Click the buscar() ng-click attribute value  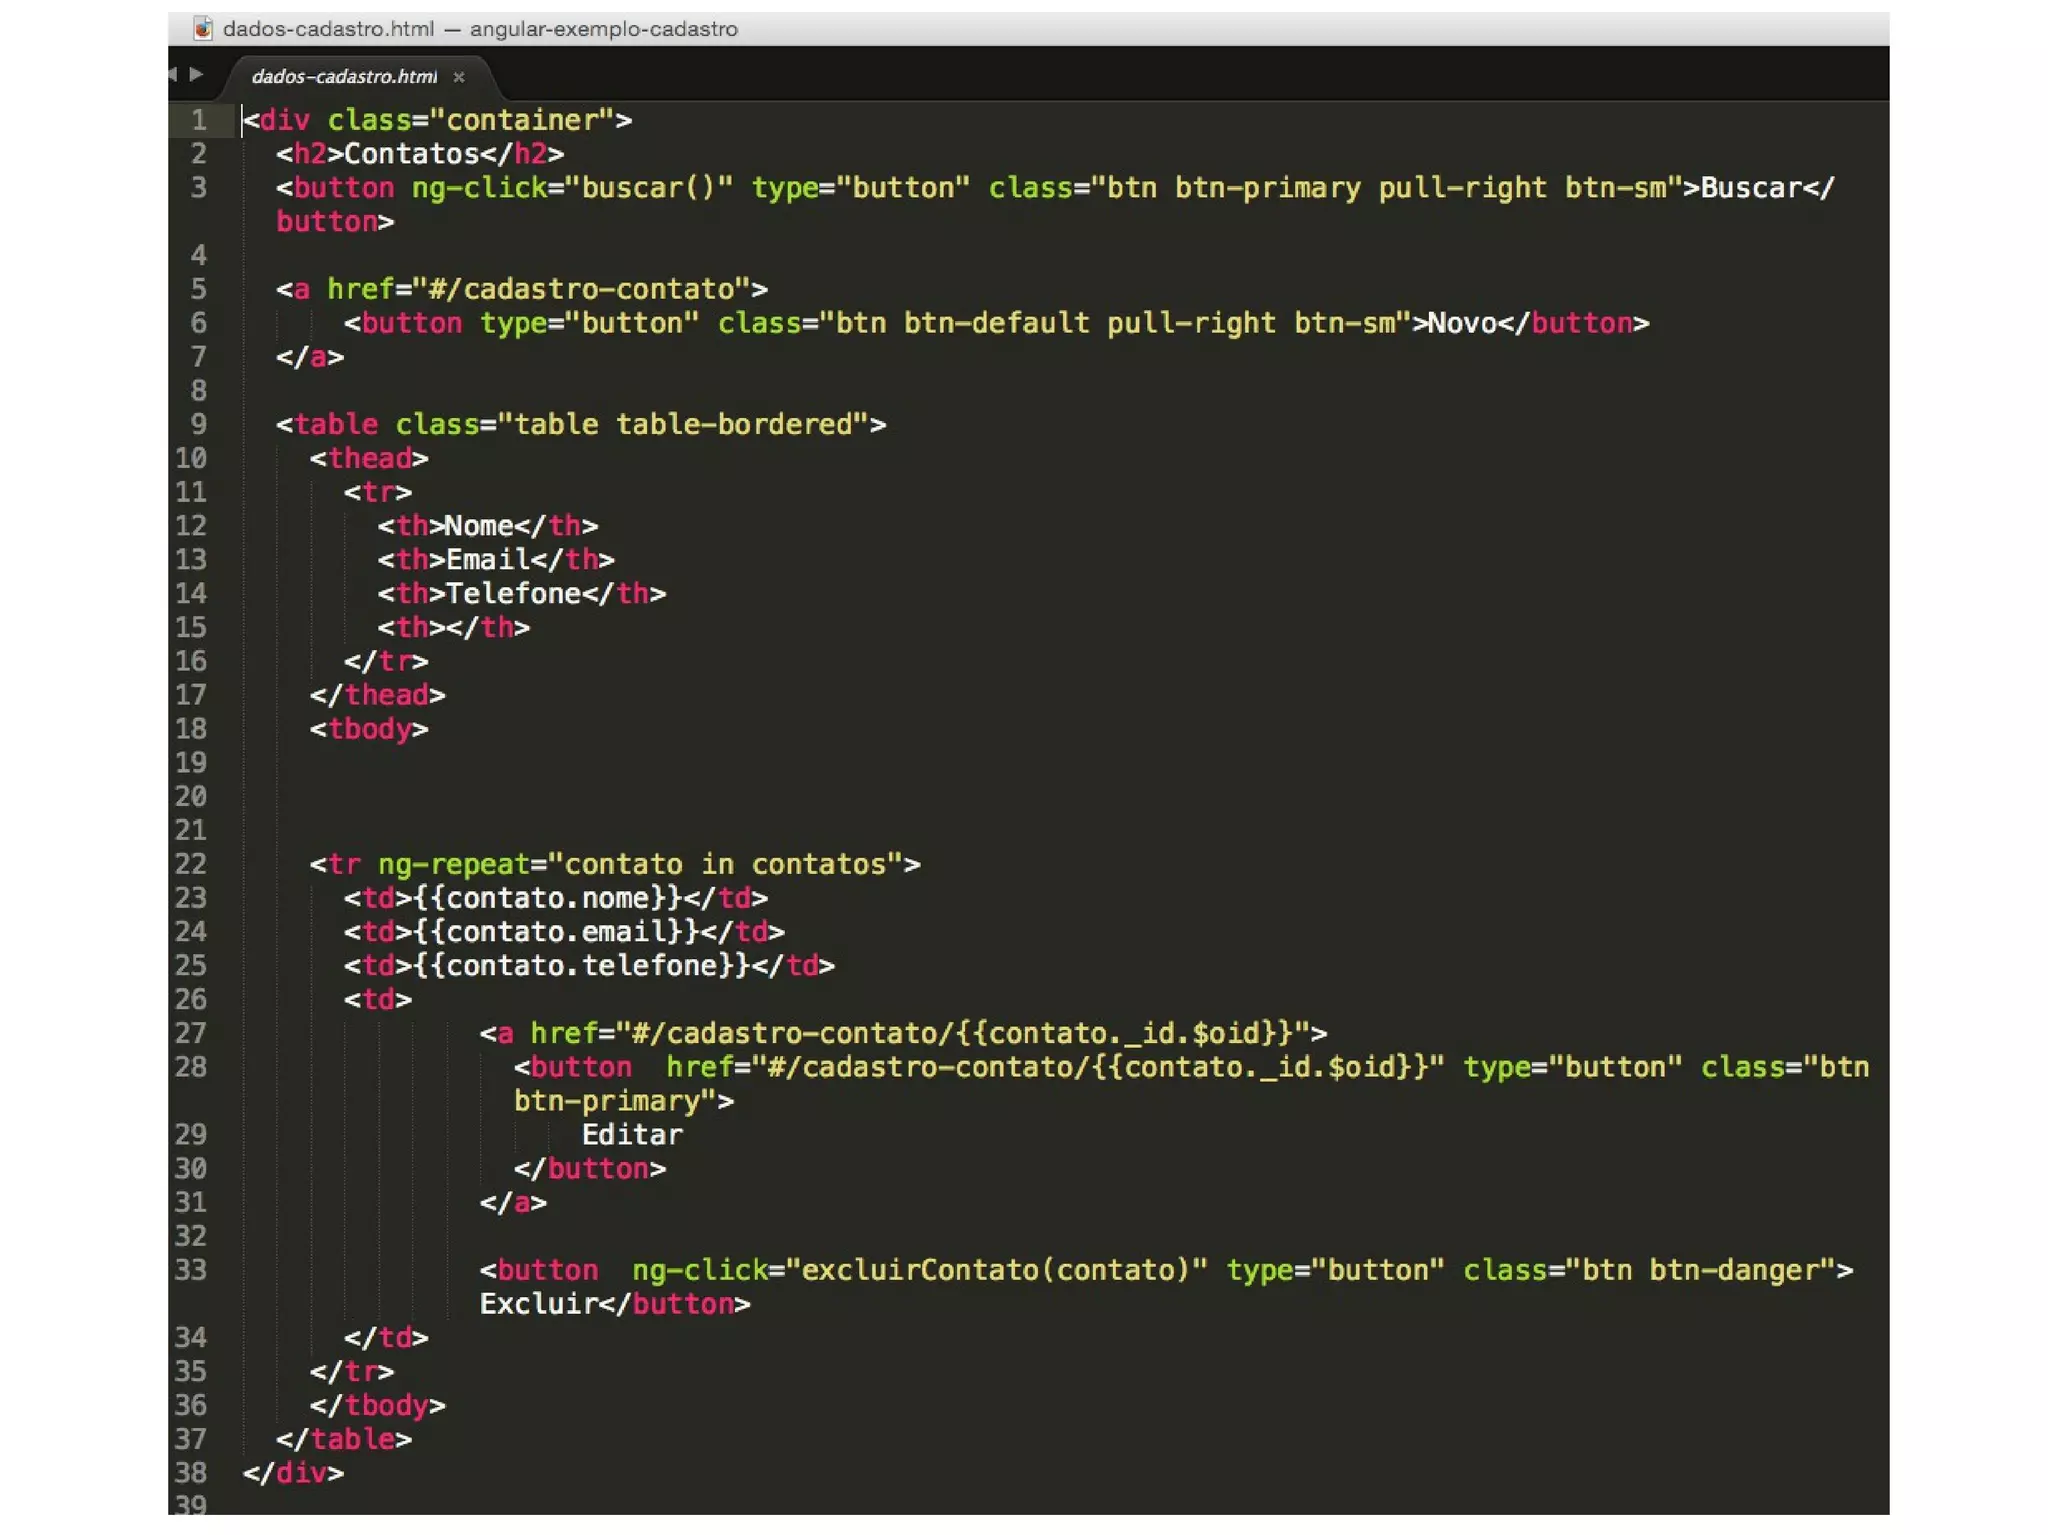tap(649, 188)
